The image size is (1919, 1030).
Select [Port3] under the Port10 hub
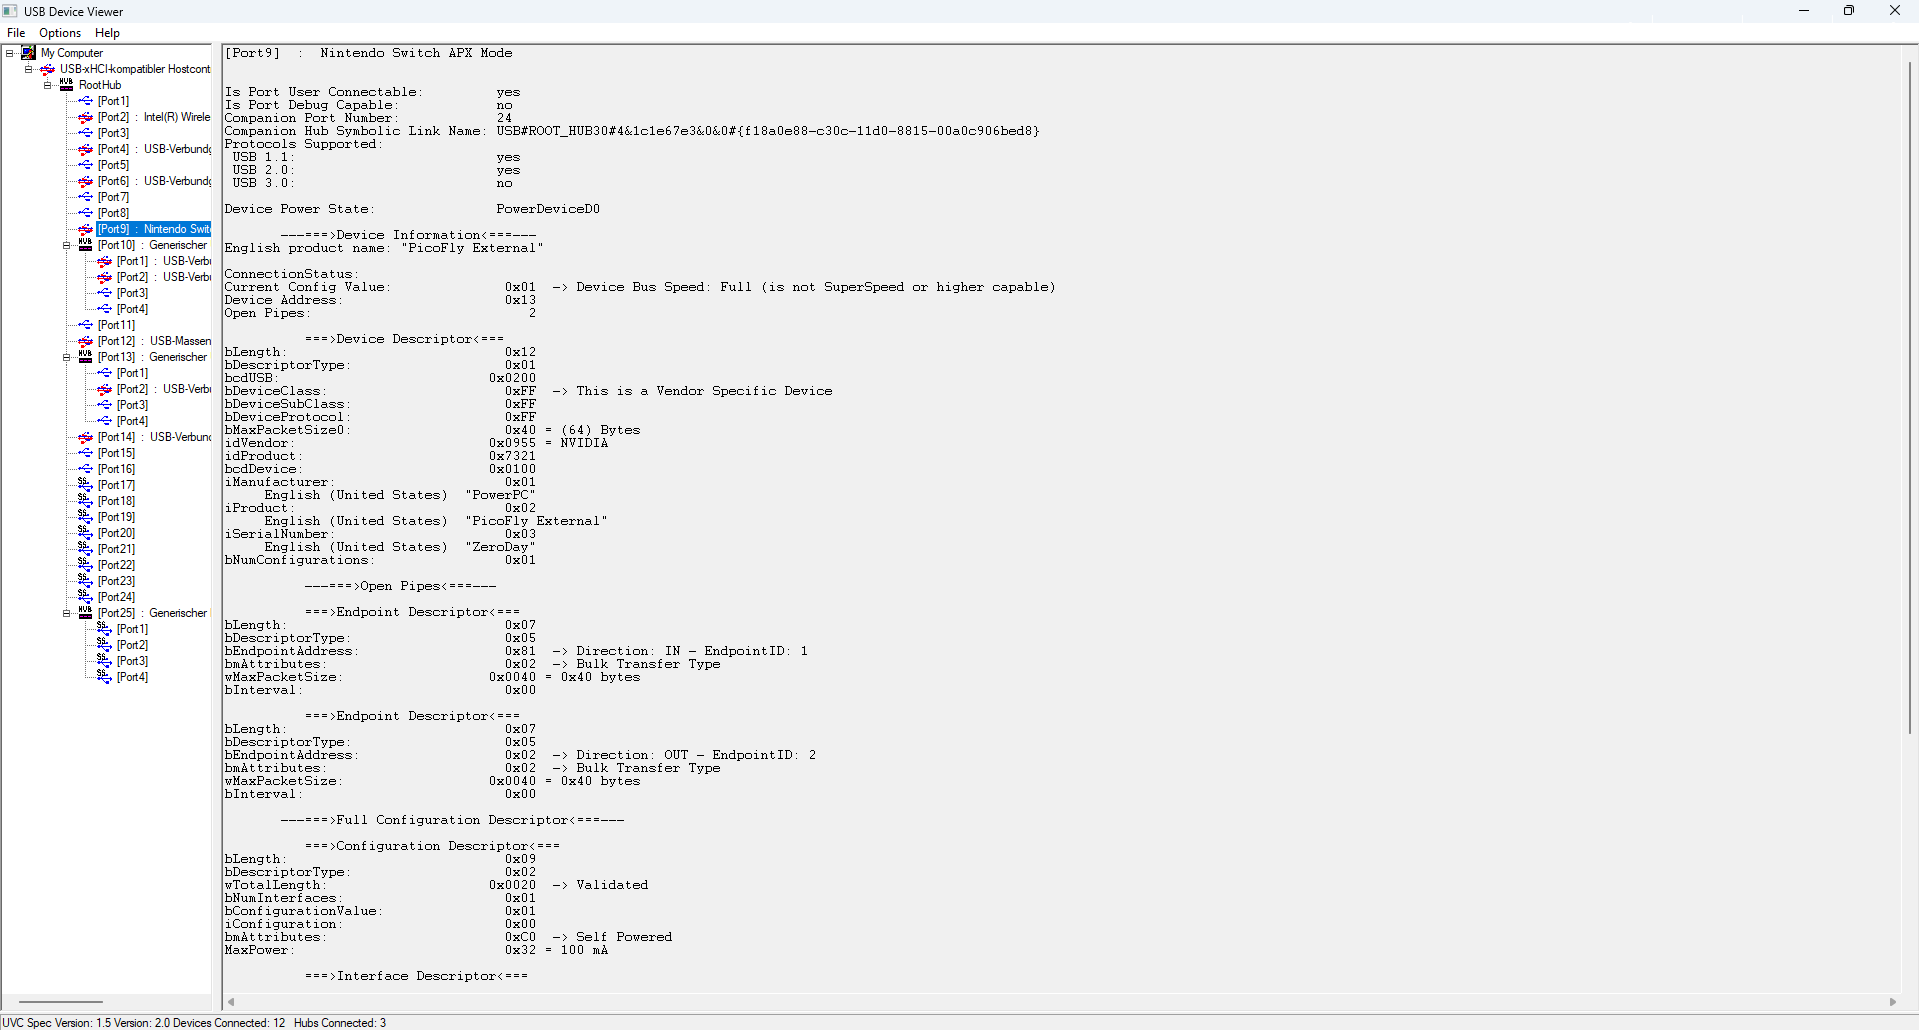click(x=132, y=293)
